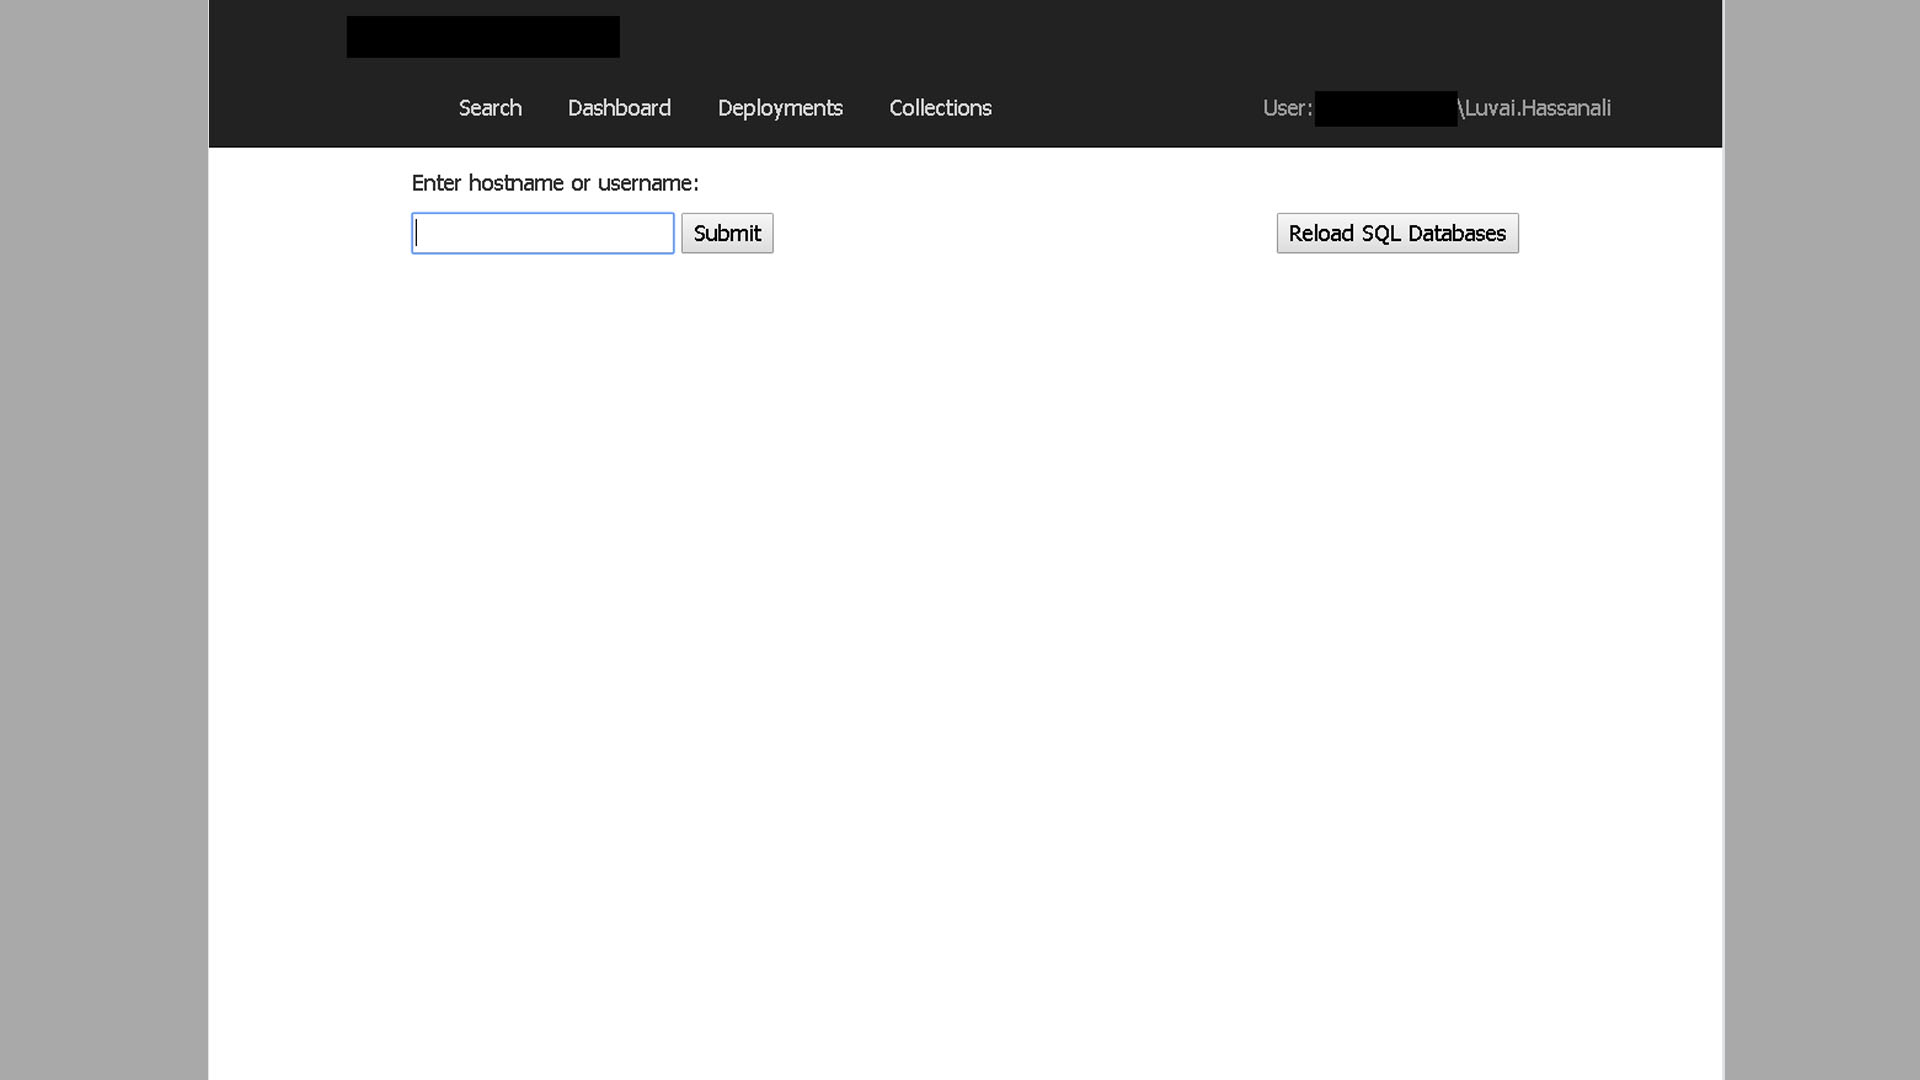
Task: Click the blacked-out domain box beside User
Action: click(1385, 108)
